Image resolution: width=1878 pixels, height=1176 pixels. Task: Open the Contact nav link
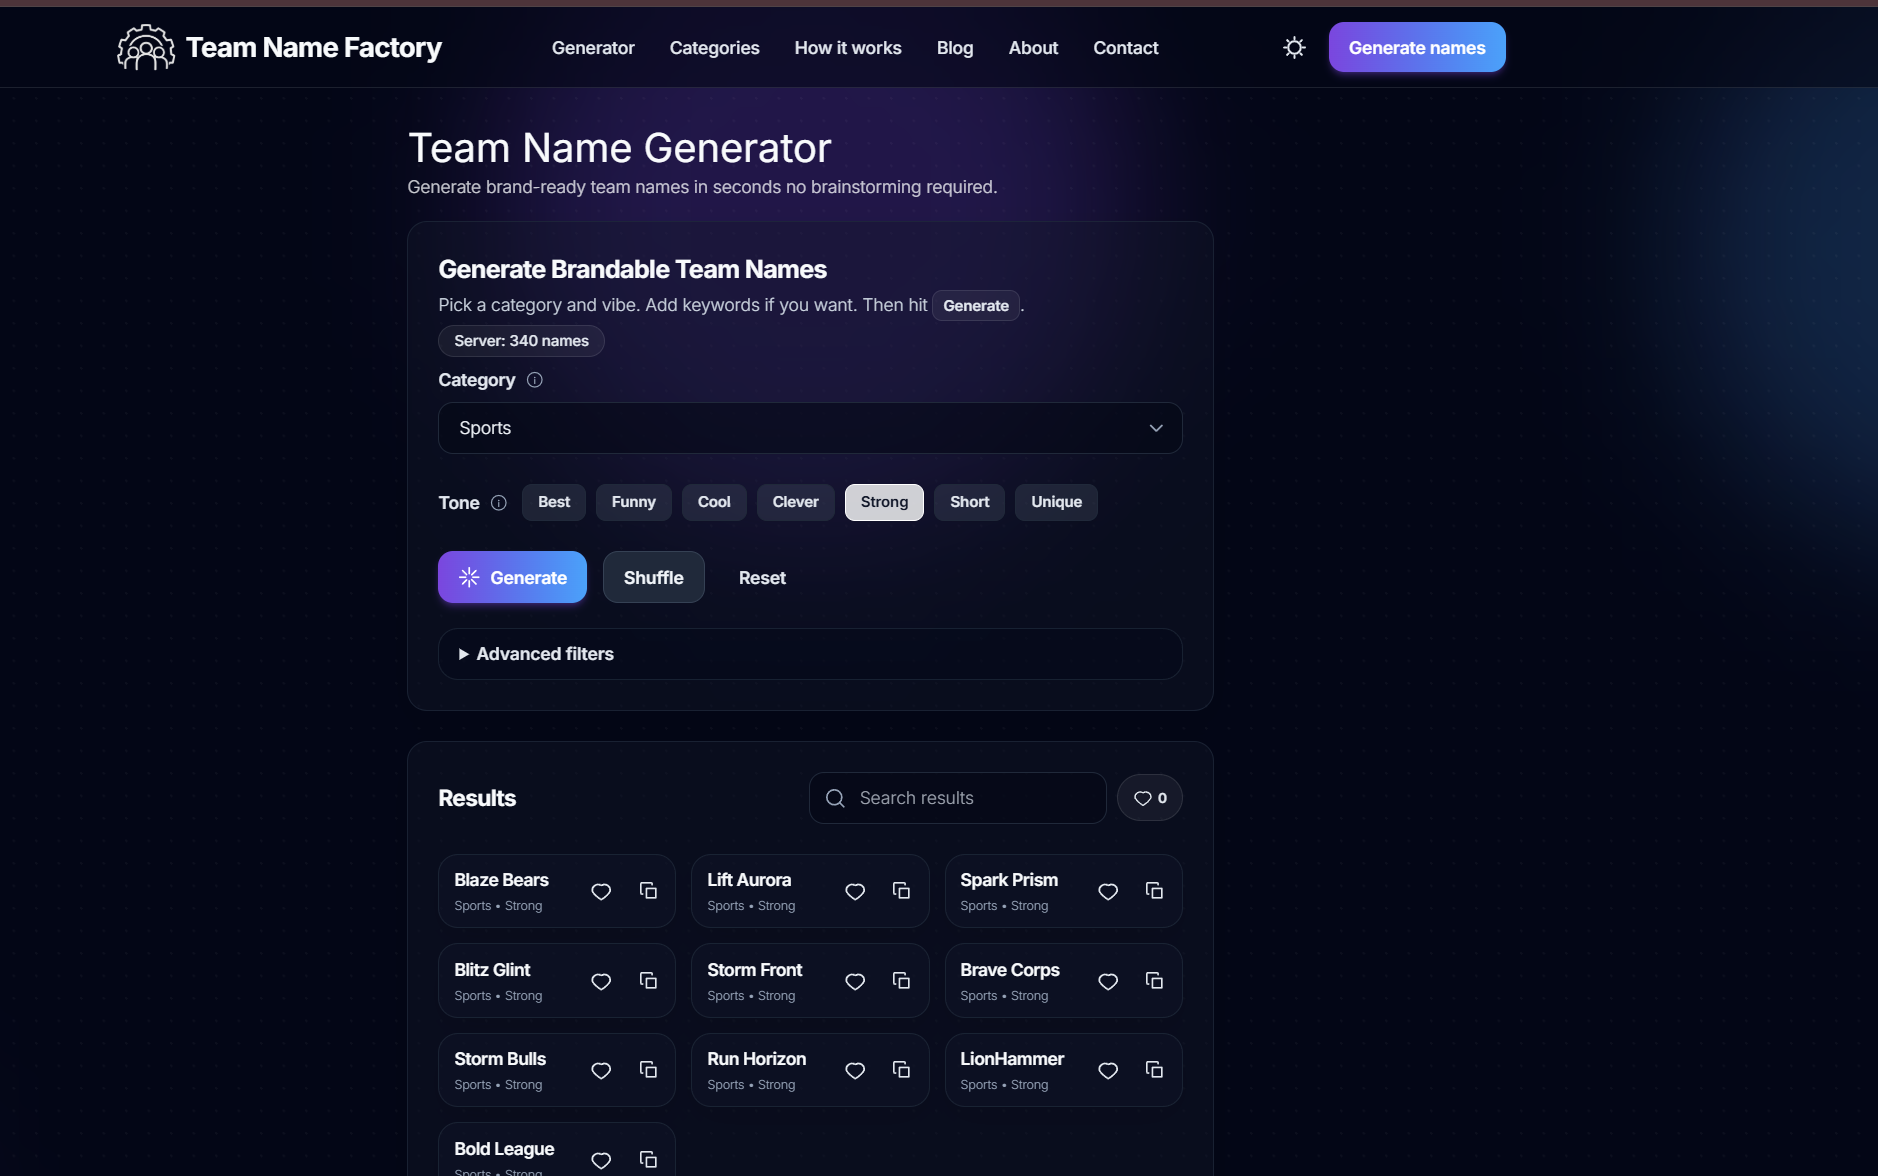pyautogui.click(x=1126, y=48)
